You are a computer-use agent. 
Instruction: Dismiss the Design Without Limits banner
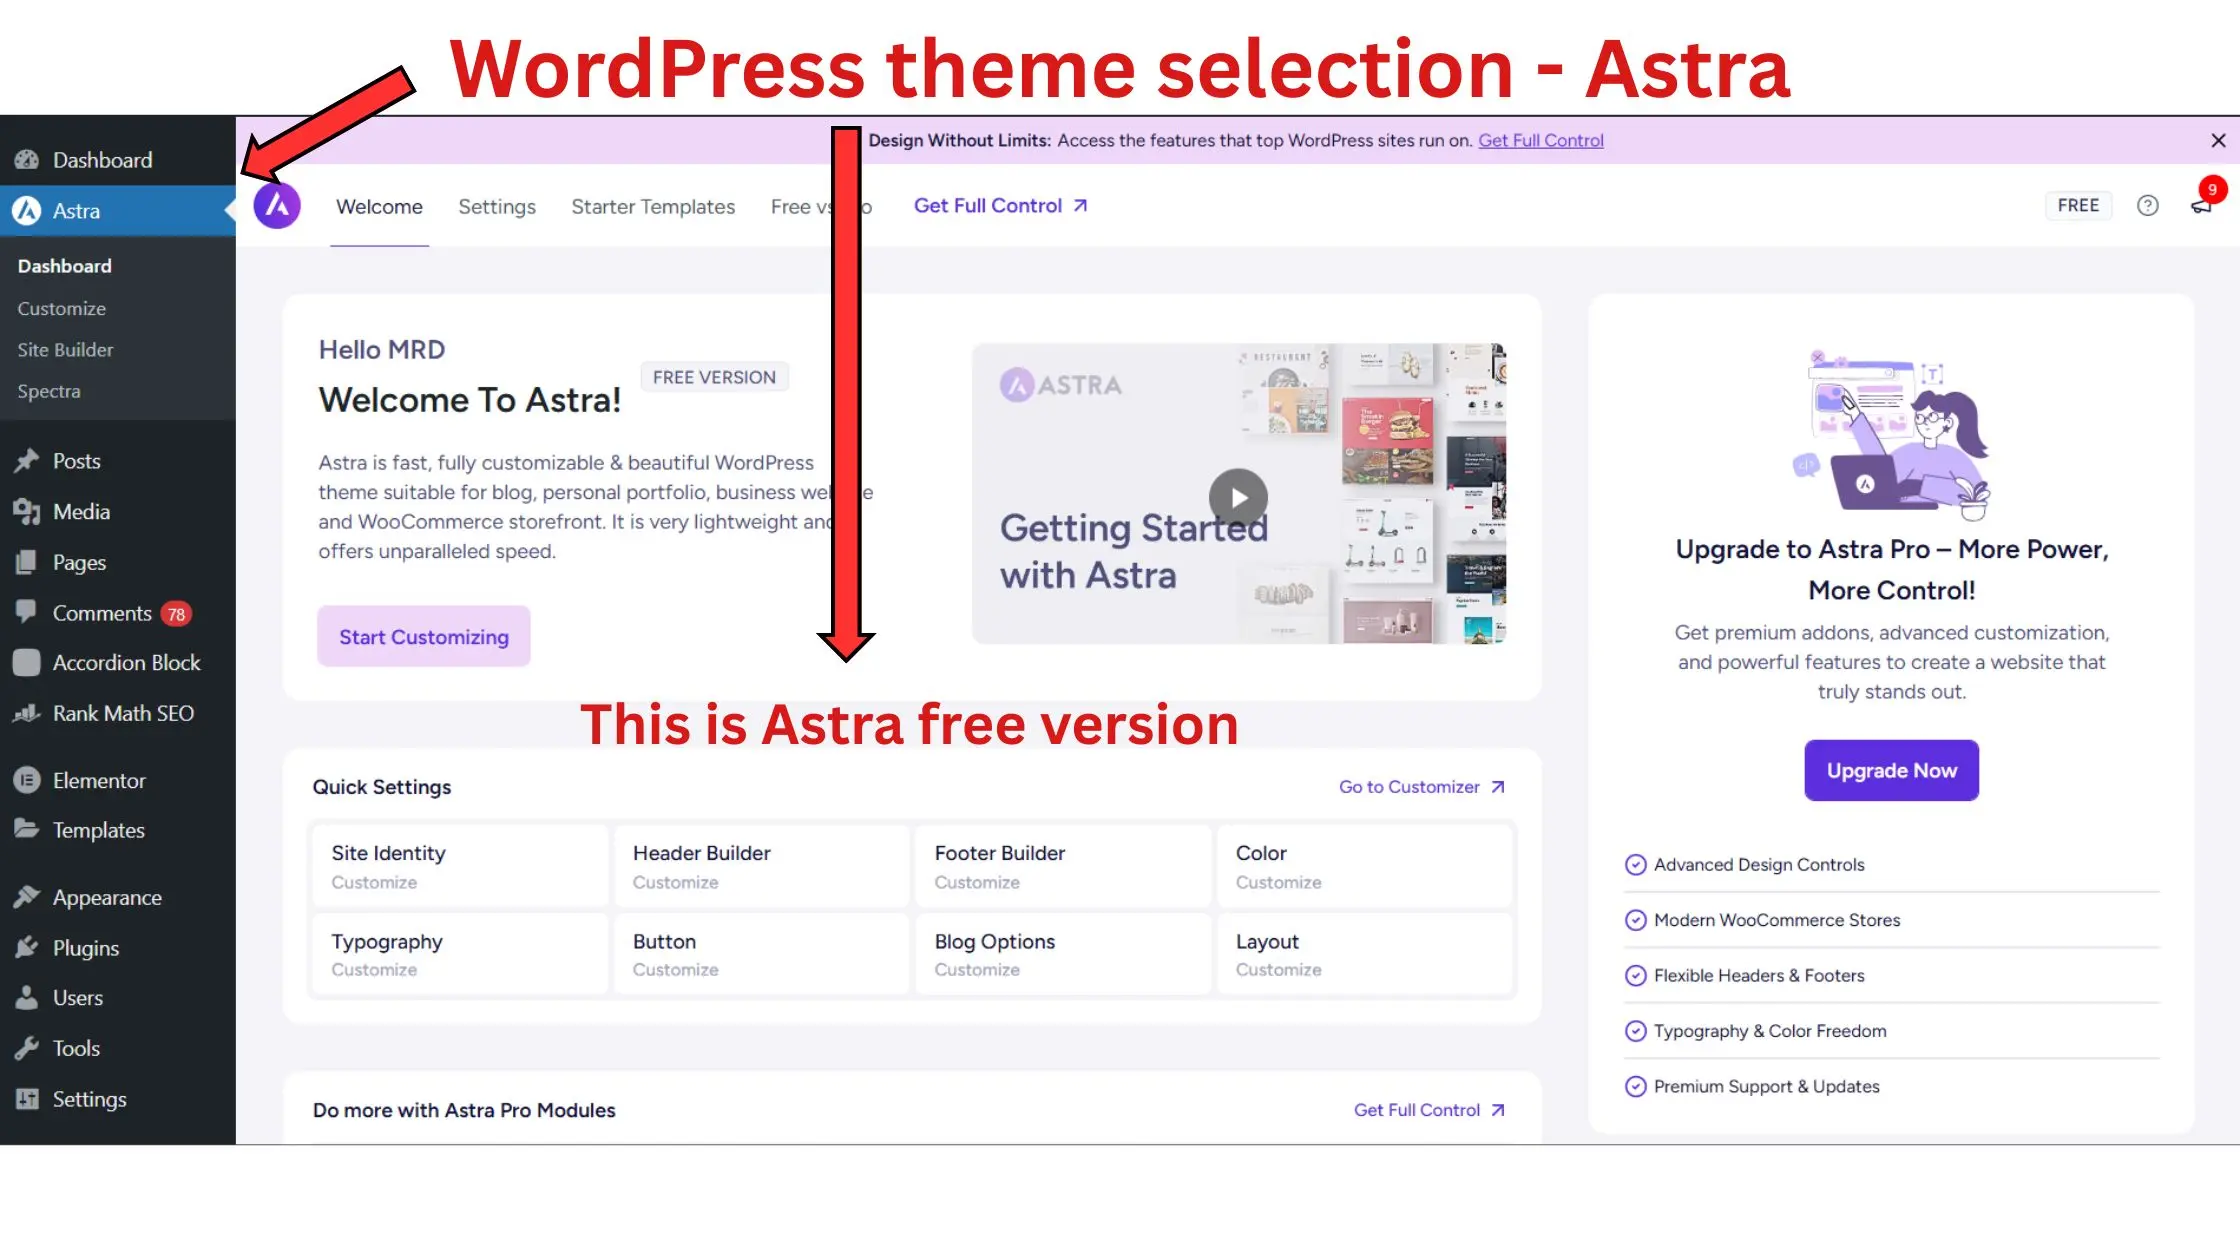pos(2218,141)
